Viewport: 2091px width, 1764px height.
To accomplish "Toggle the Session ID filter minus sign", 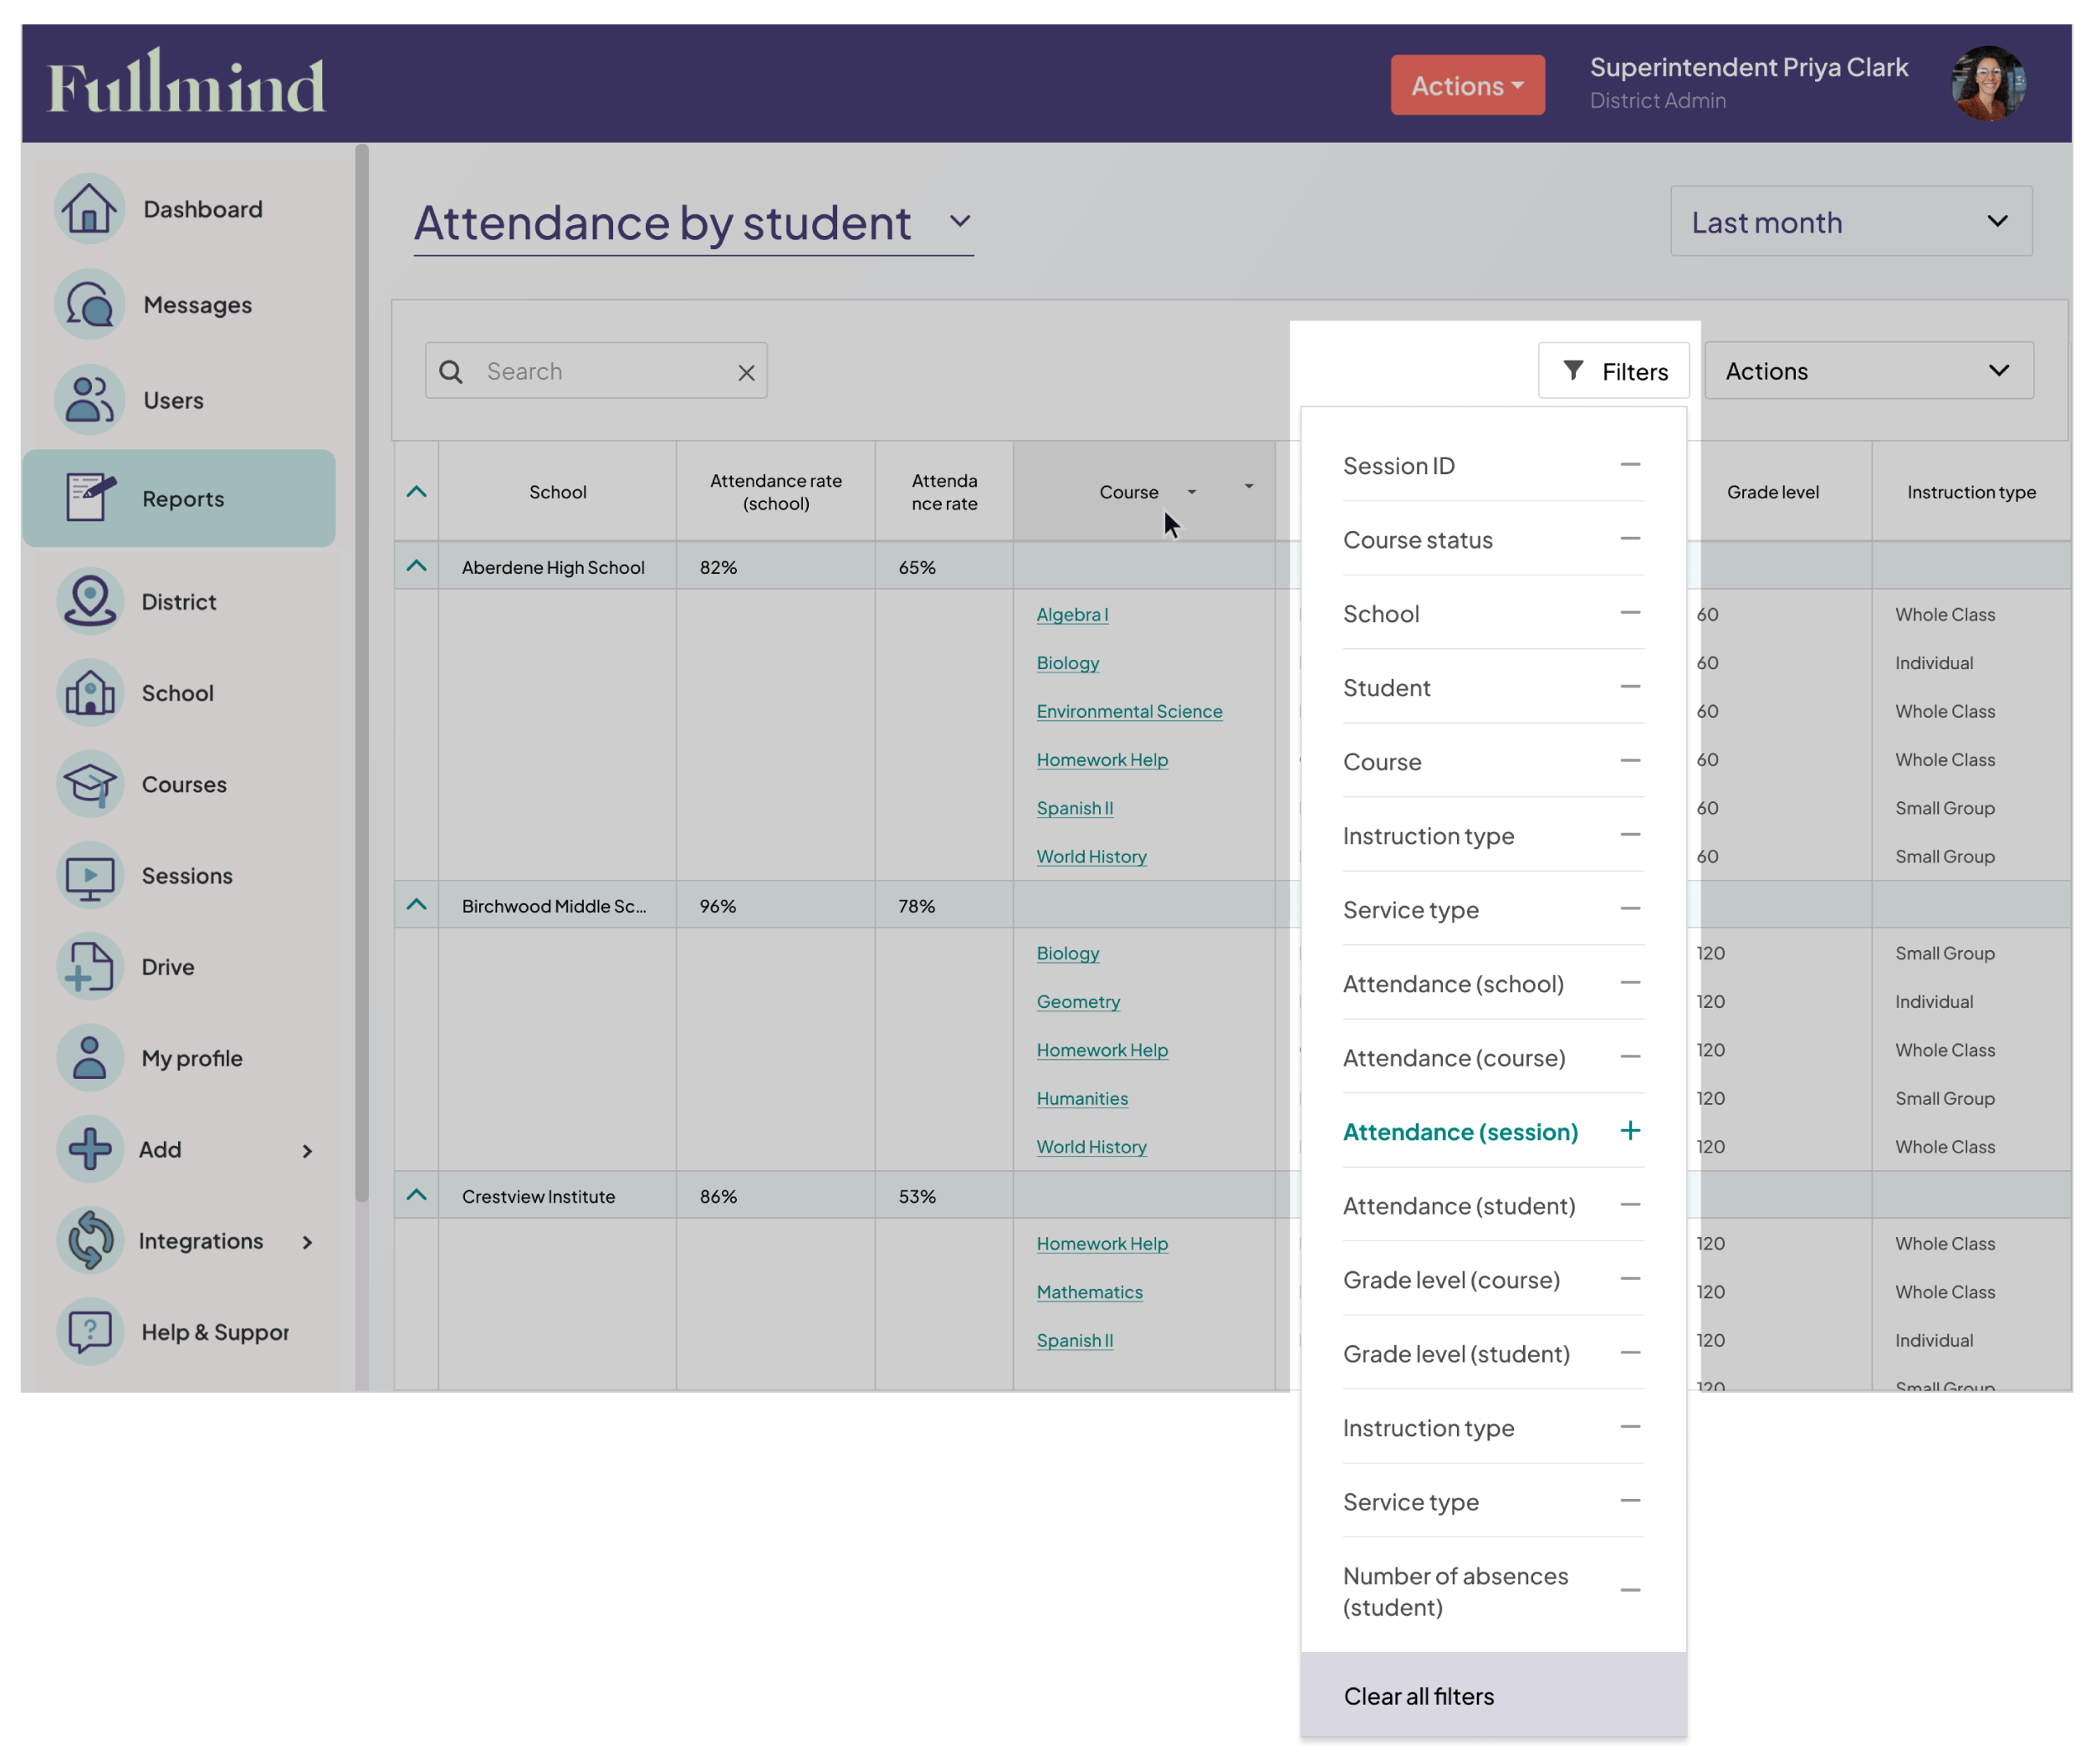I will (1630, 465).
